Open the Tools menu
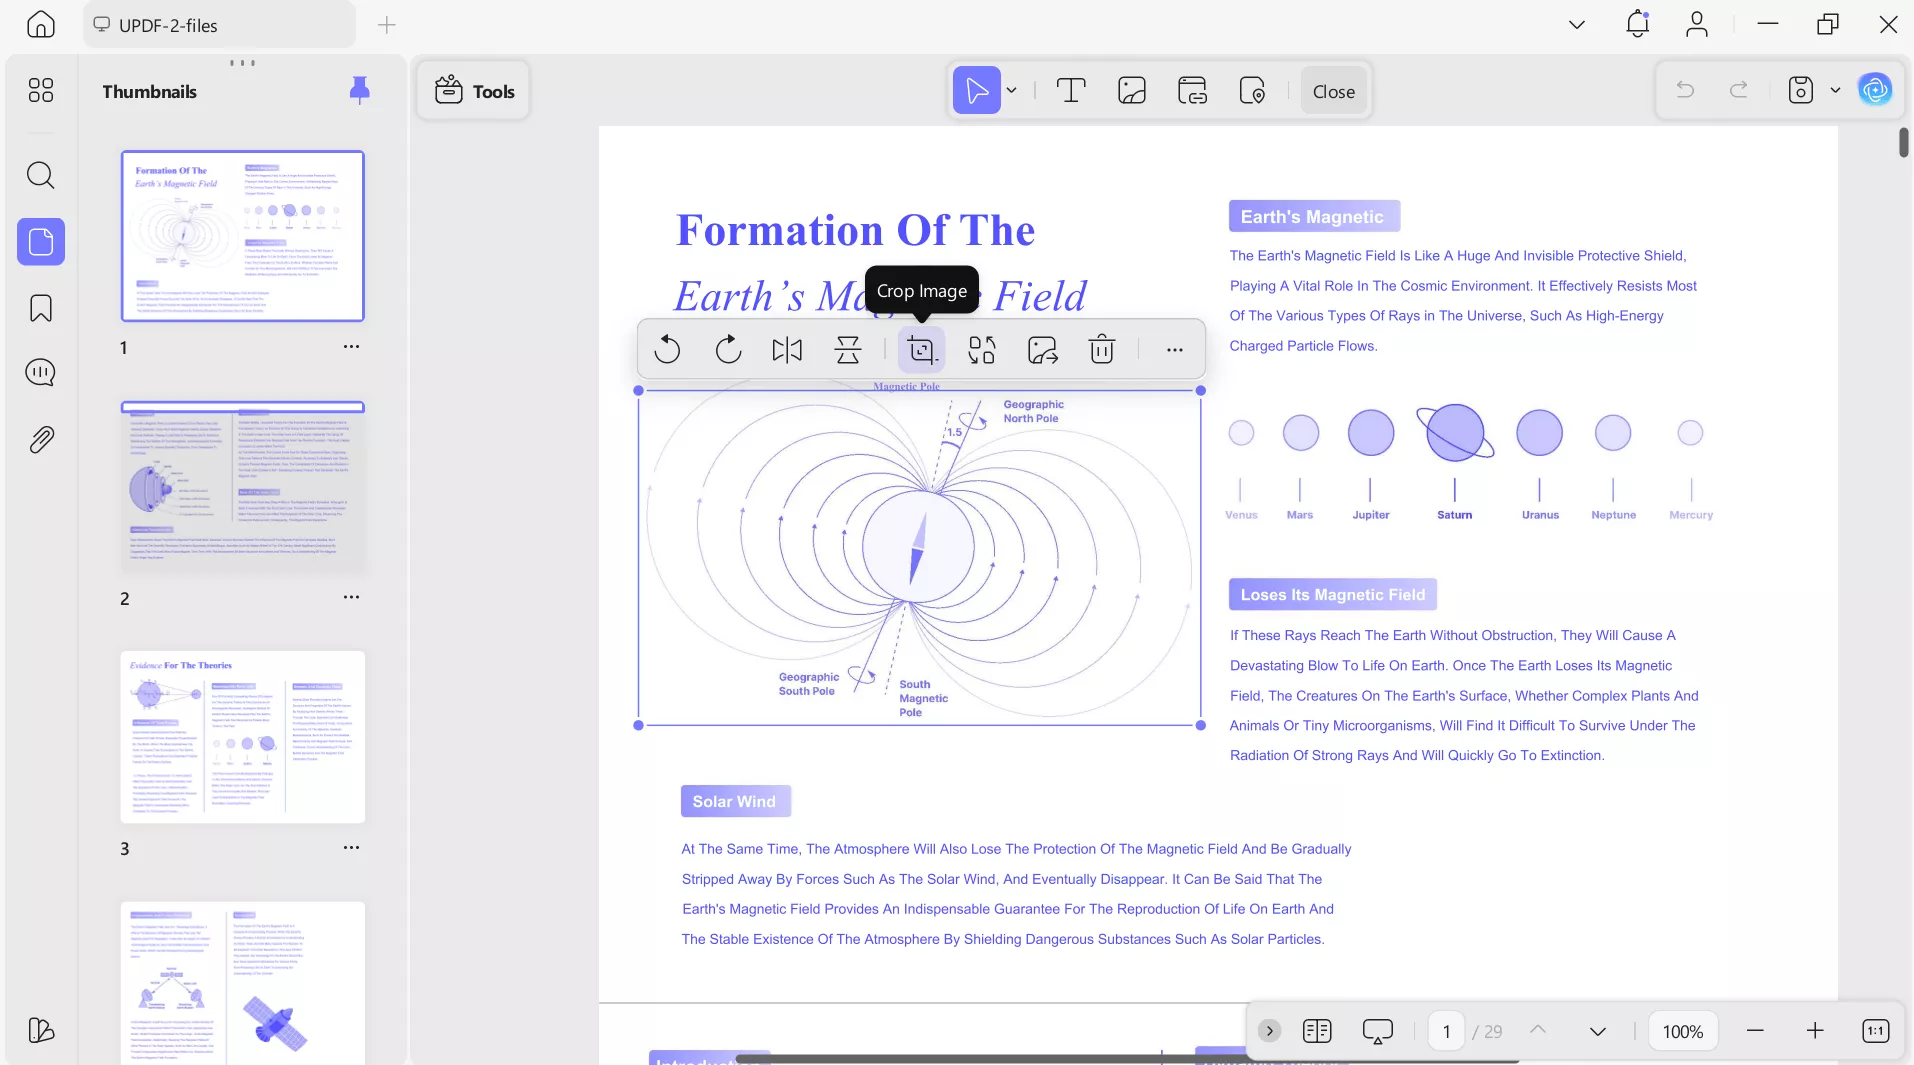This screenshot has height=1065, width=1914. click(474, 91)
